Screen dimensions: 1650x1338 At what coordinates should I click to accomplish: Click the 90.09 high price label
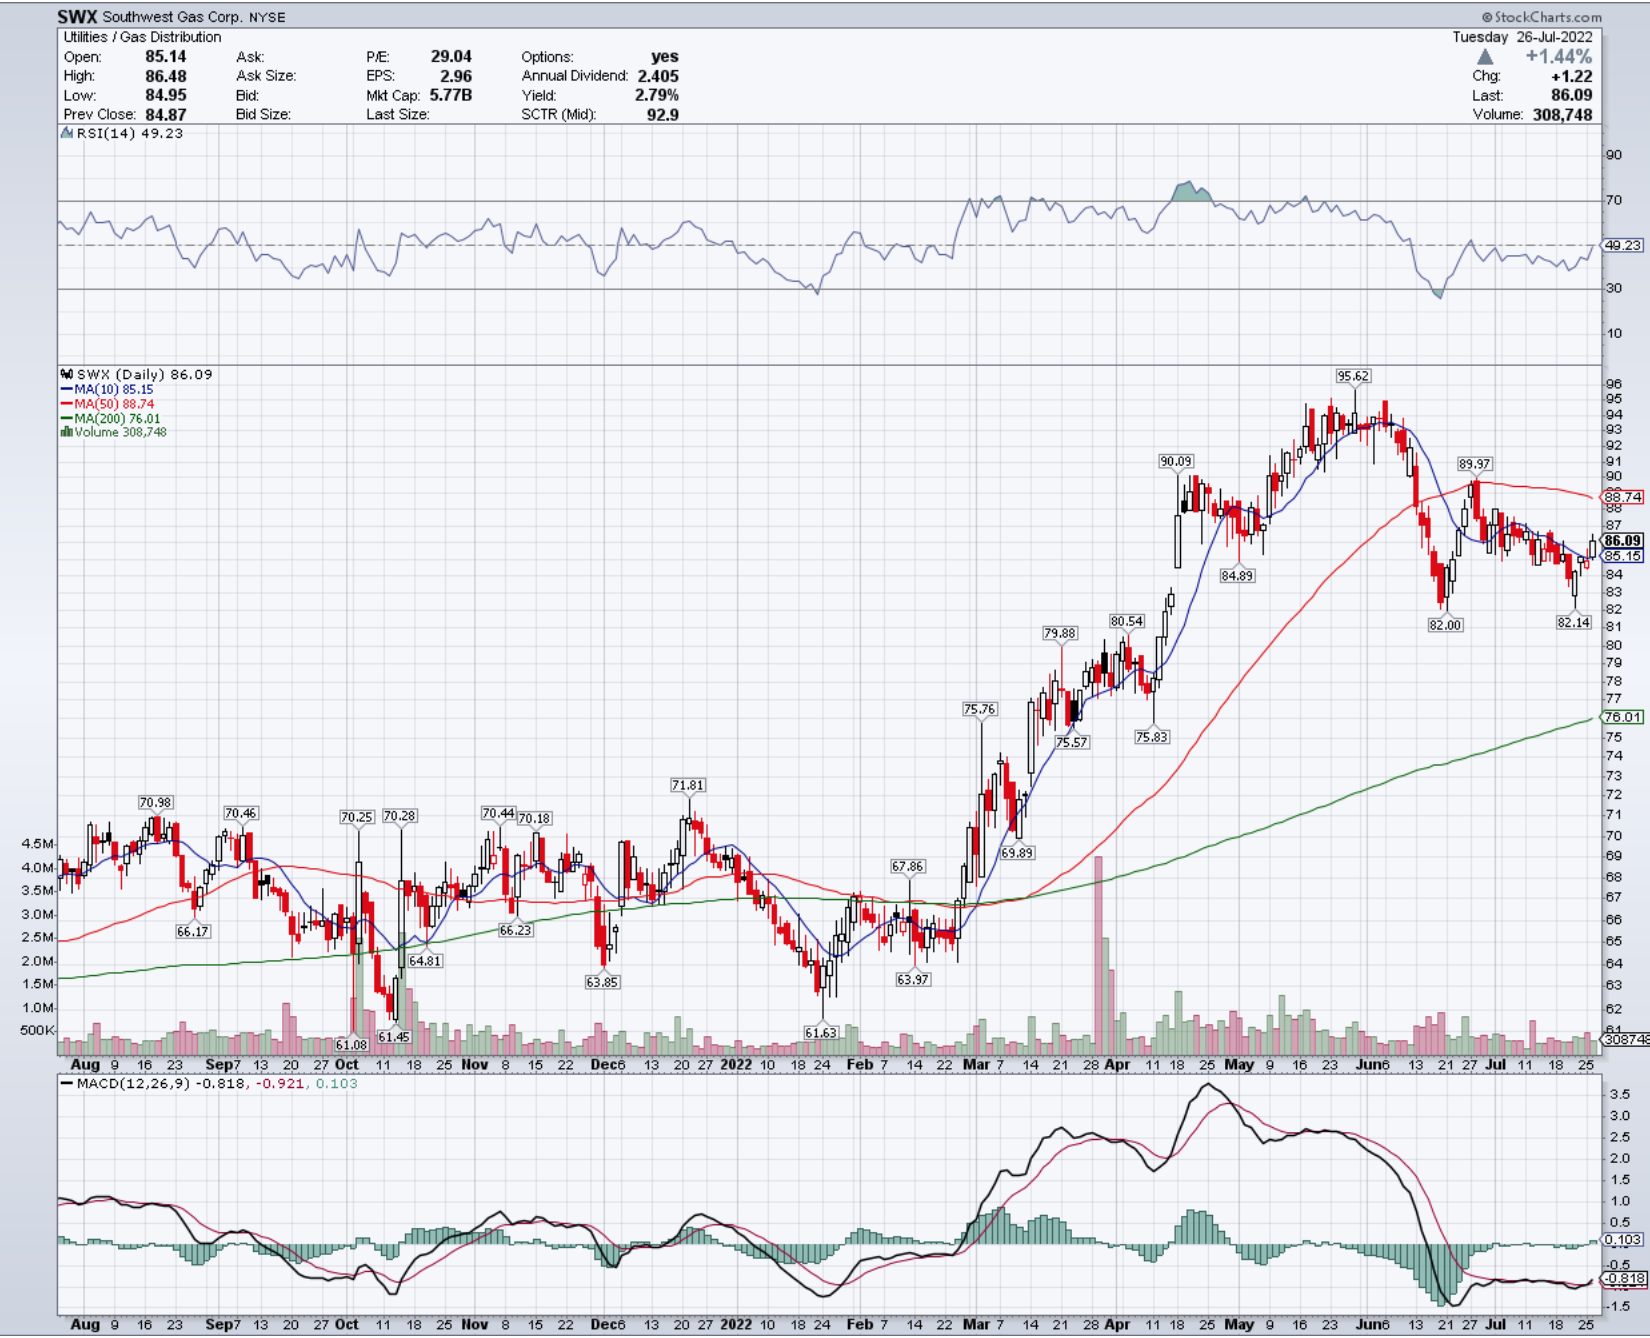click(x=1176, y=461)
